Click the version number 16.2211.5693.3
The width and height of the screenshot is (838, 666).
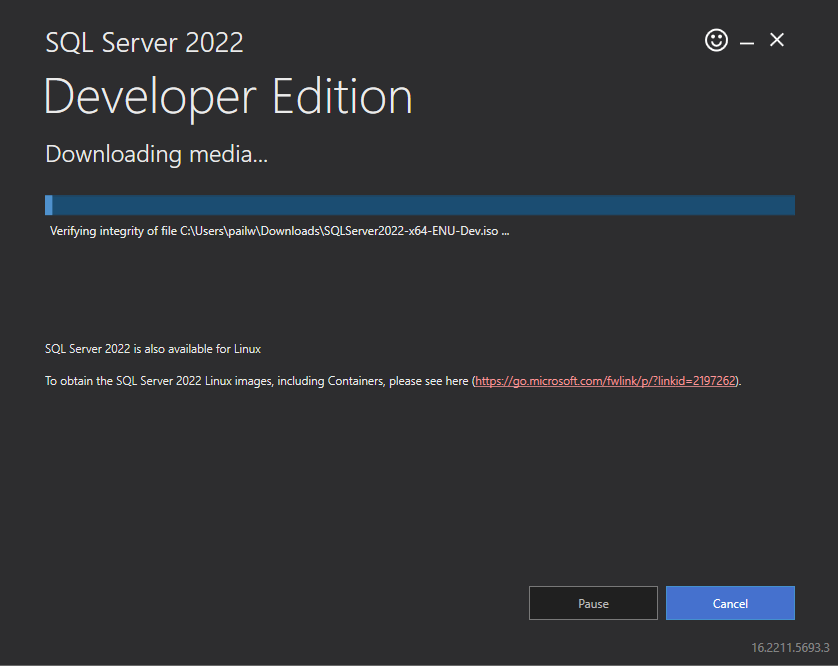coord(790,647)
